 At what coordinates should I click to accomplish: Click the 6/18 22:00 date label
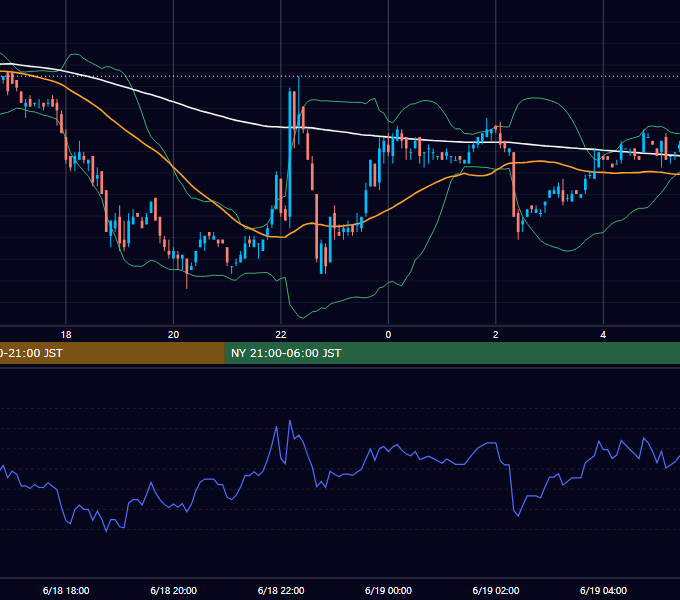281,590
